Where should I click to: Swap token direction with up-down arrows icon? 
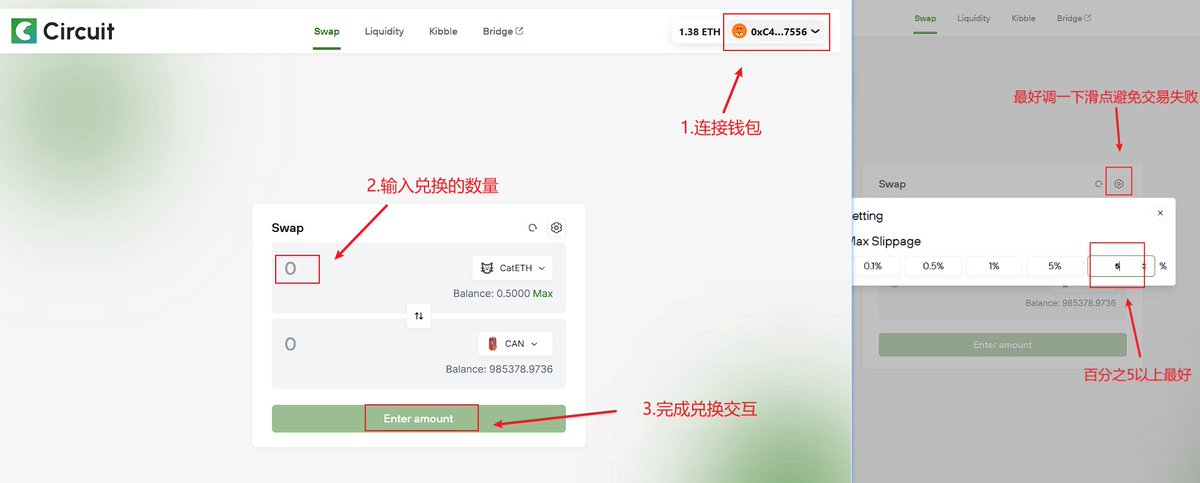pyautogui.click(x=419, y=316)
